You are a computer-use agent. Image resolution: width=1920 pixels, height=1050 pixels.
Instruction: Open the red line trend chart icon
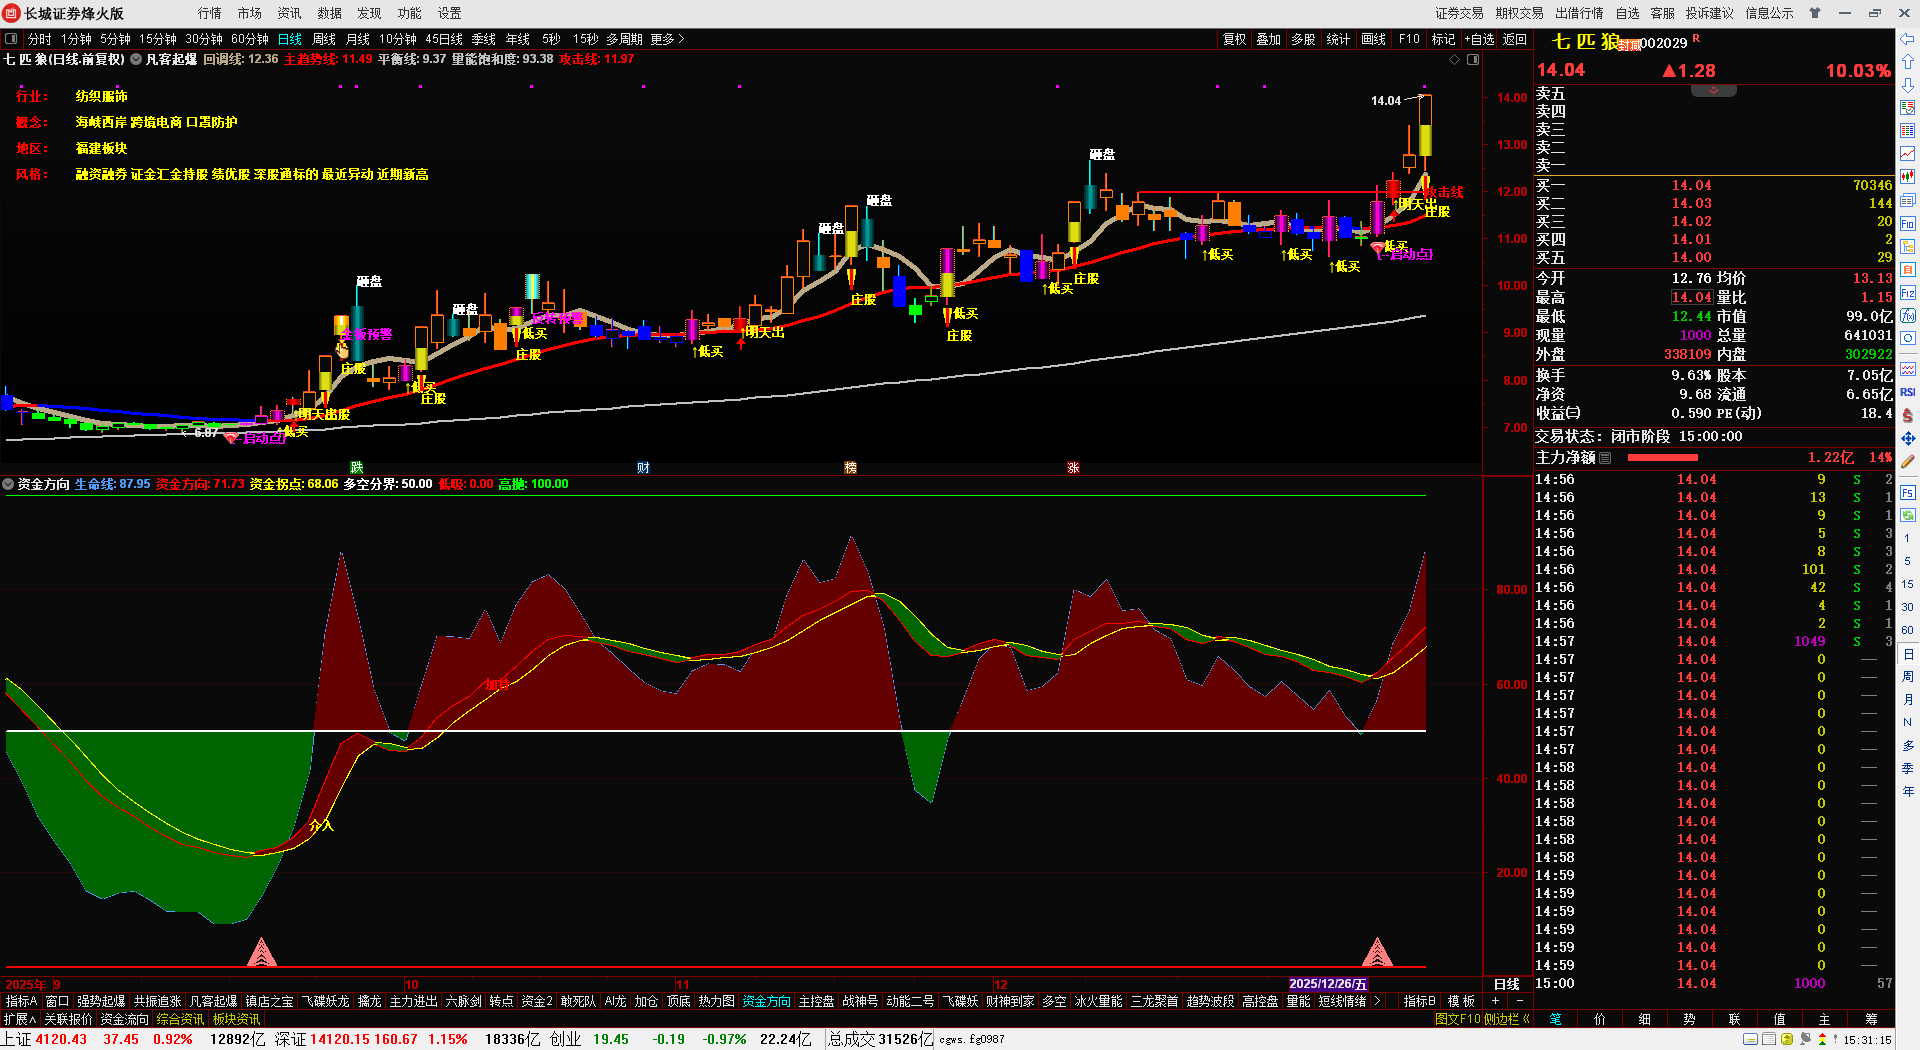pyautogui.click(x=1908, y=154)
